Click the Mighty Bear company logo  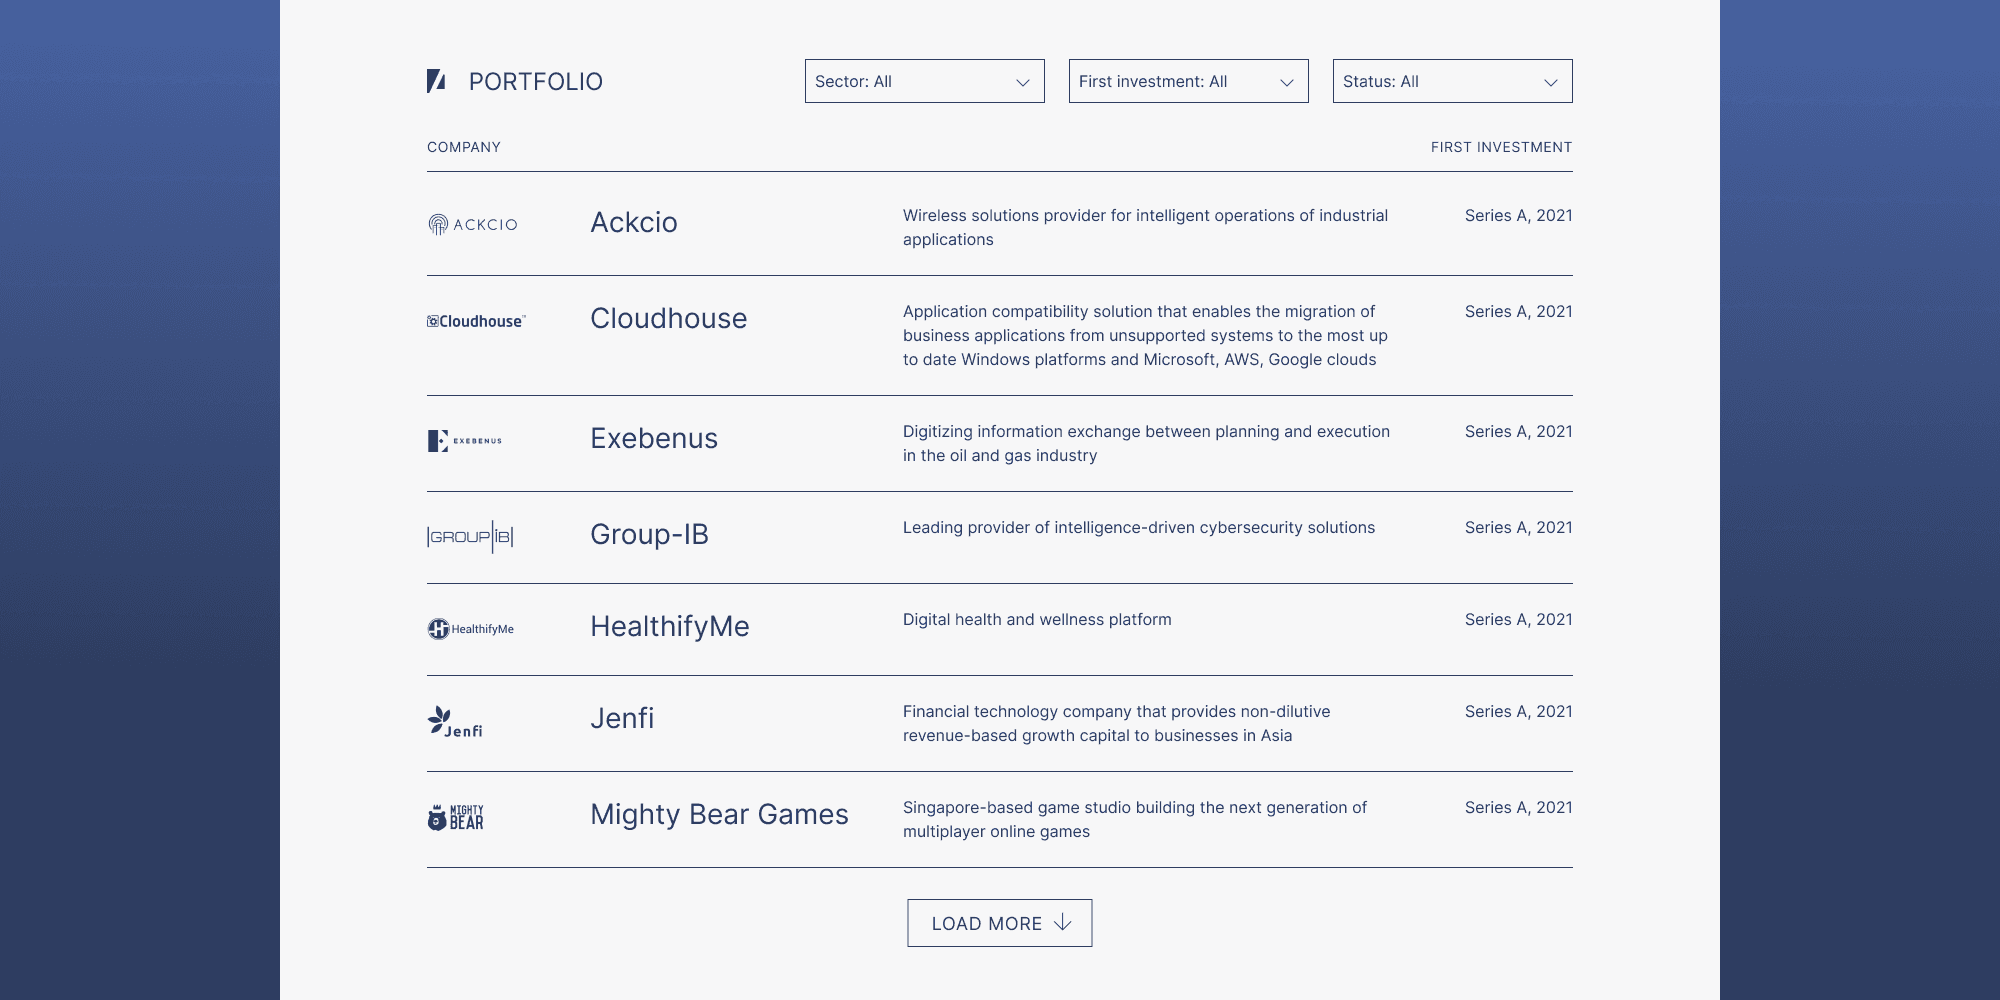[456, 817]
